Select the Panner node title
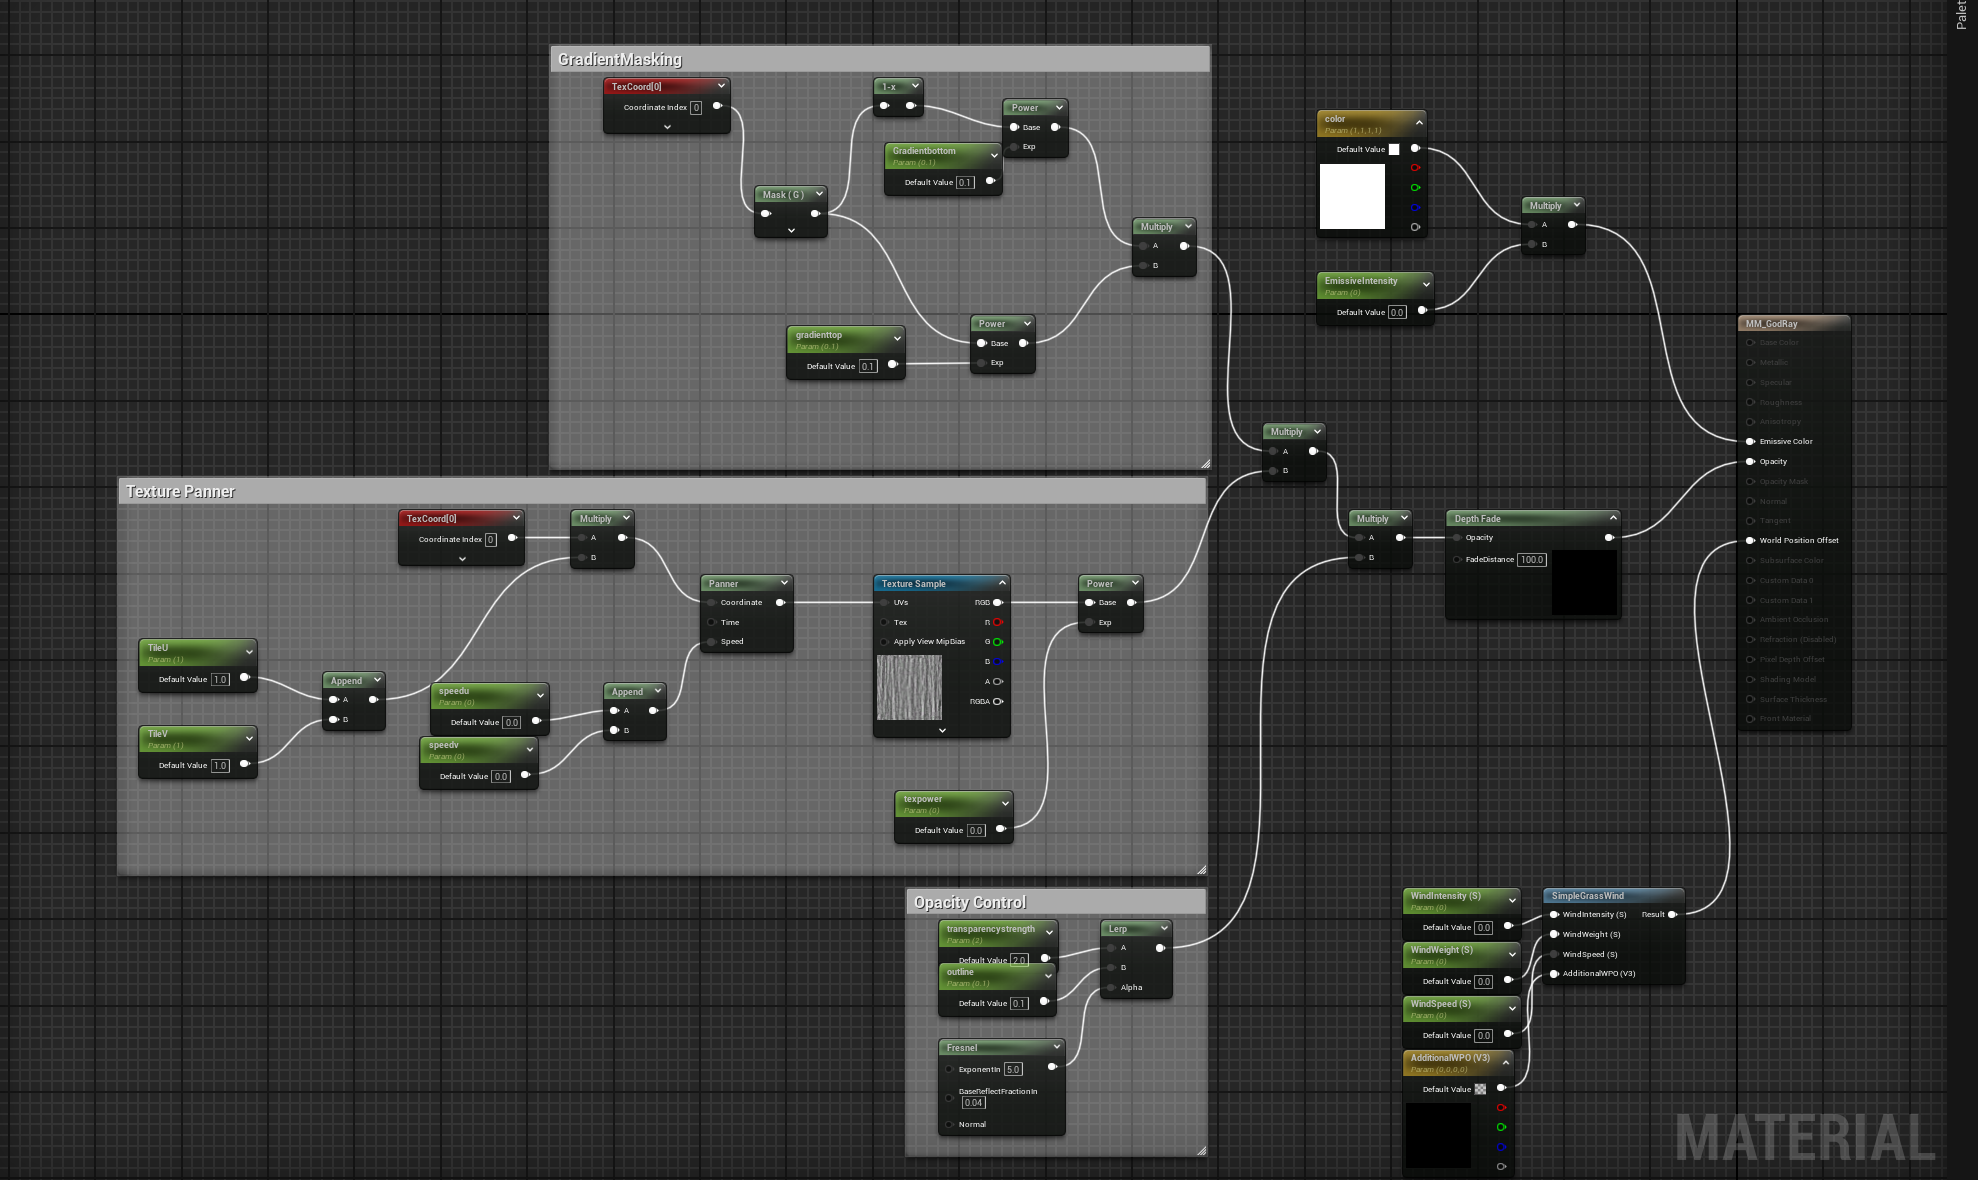 coord(723,583)
